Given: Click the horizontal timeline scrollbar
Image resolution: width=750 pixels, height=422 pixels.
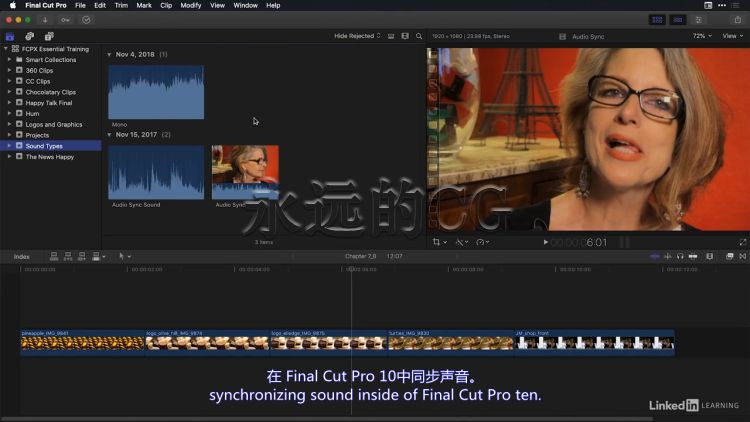Looking at the screenshot, I should pos(327,419).
